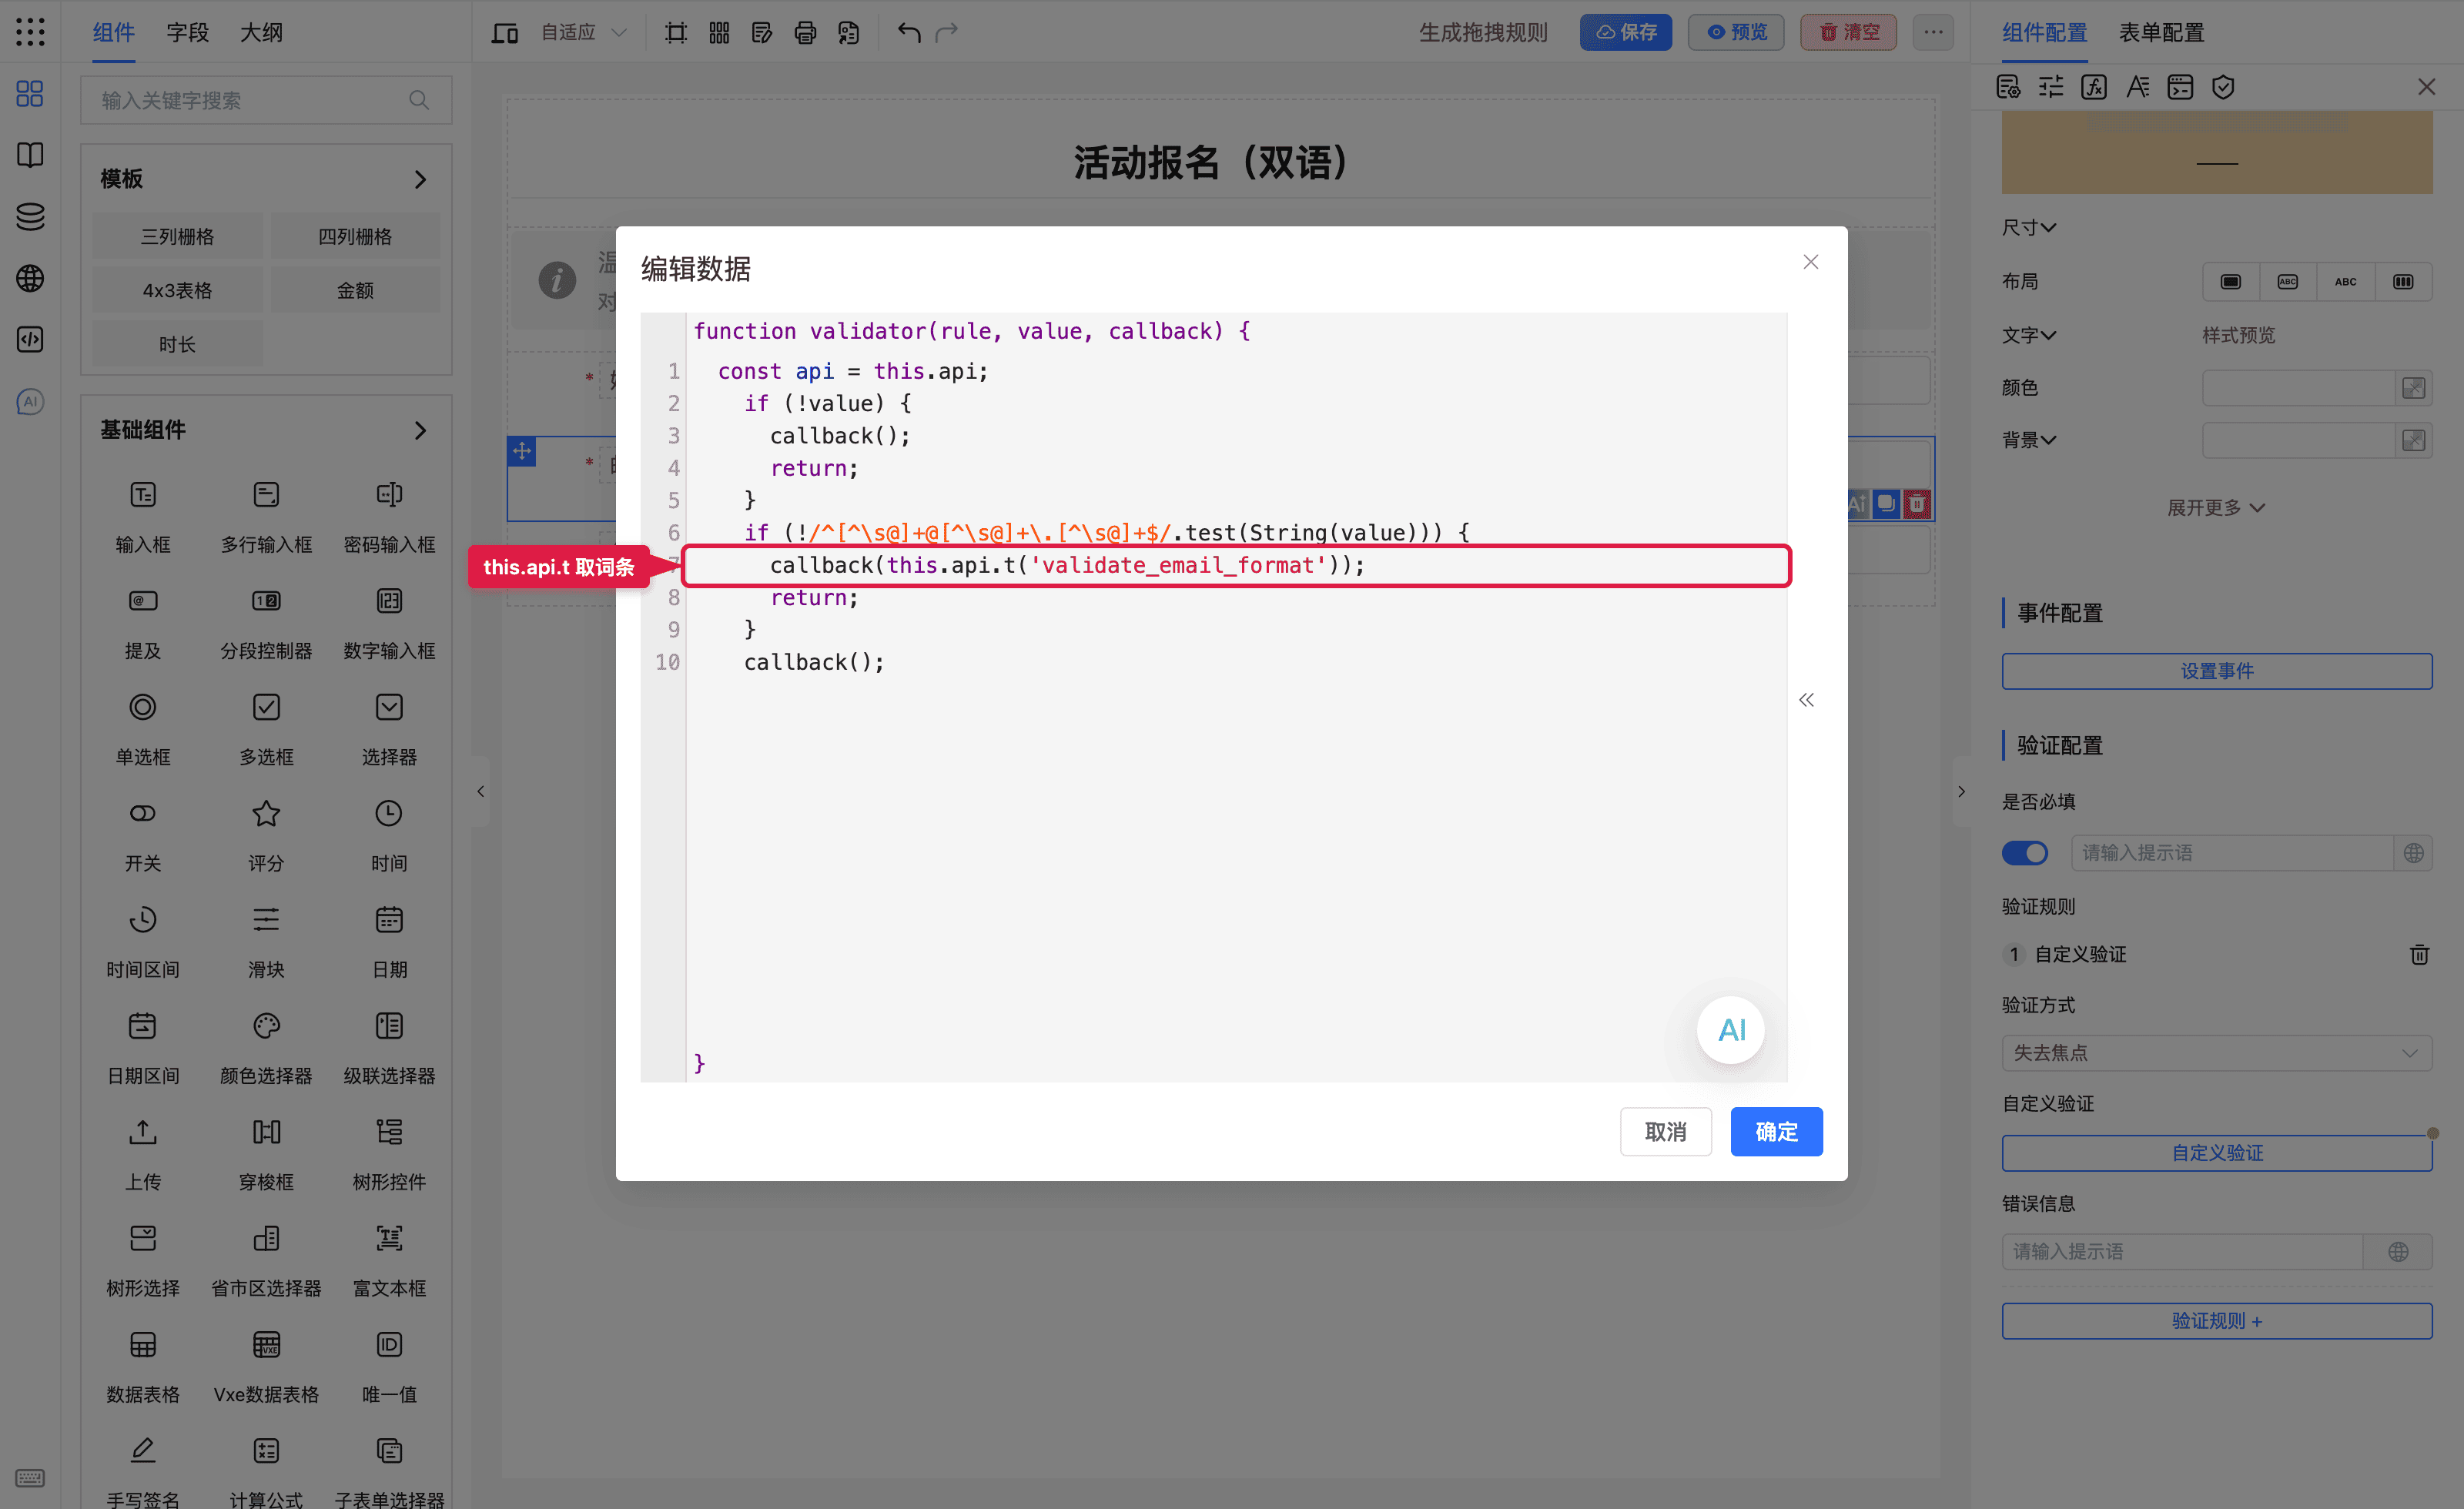Pick the 颜色选择器 palette component
This screenshot has height=1509, width=2464.
266,1025
